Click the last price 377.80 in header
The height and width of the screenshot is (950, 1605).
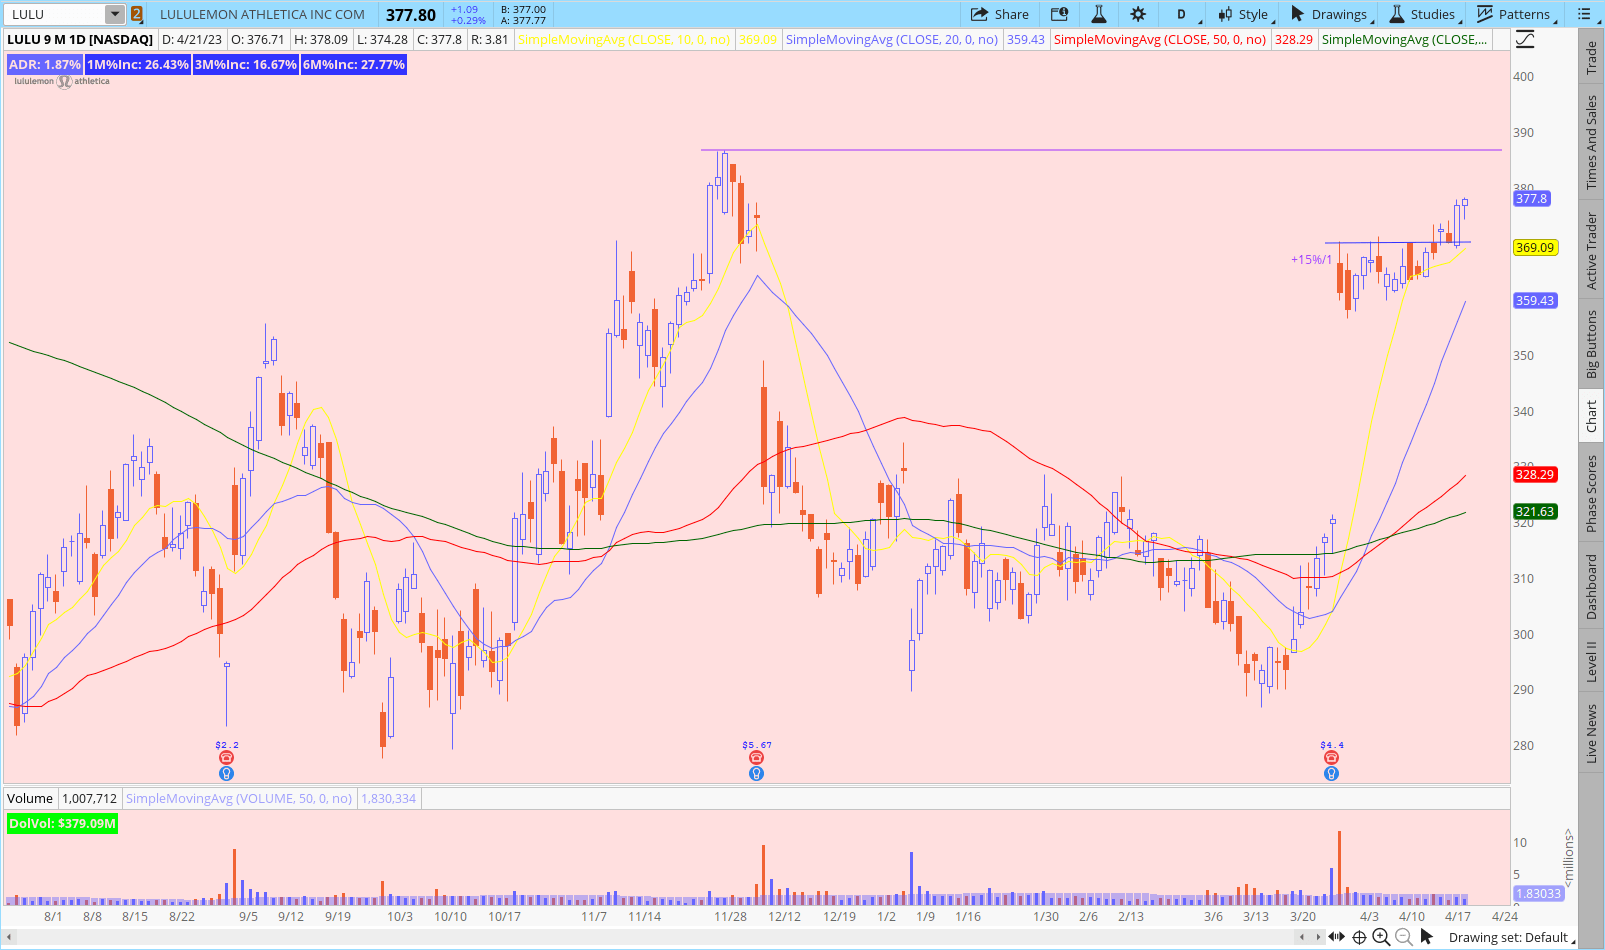point(411,14)
